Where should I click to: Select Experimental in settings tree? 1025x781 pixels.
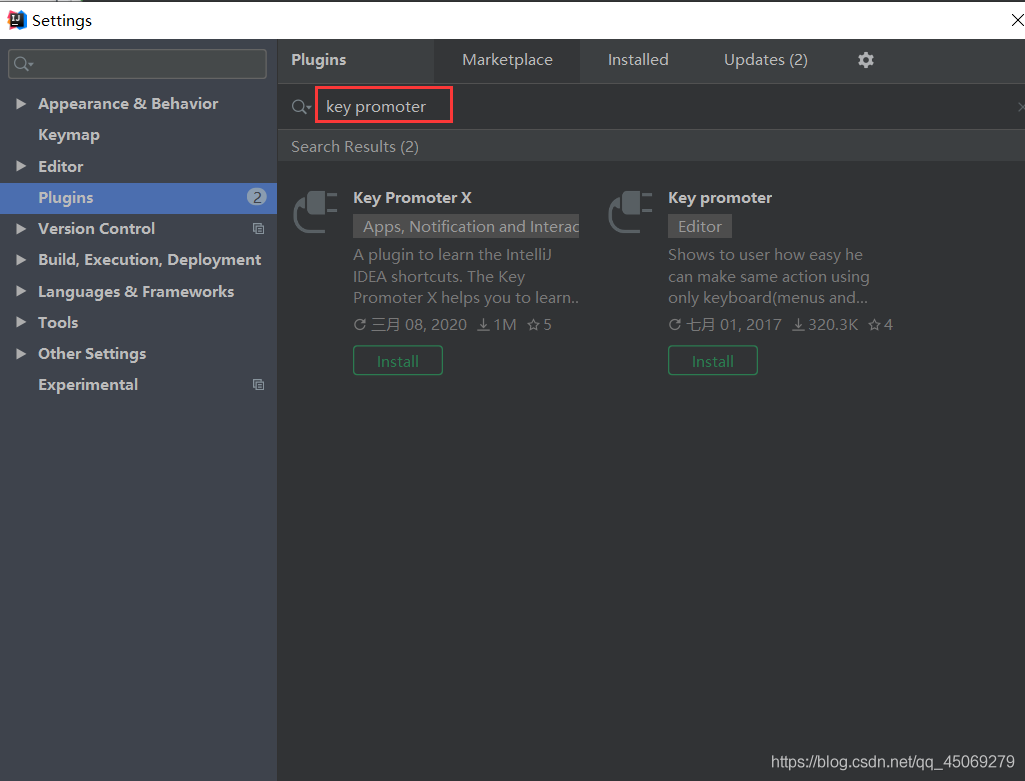(88, 385)
